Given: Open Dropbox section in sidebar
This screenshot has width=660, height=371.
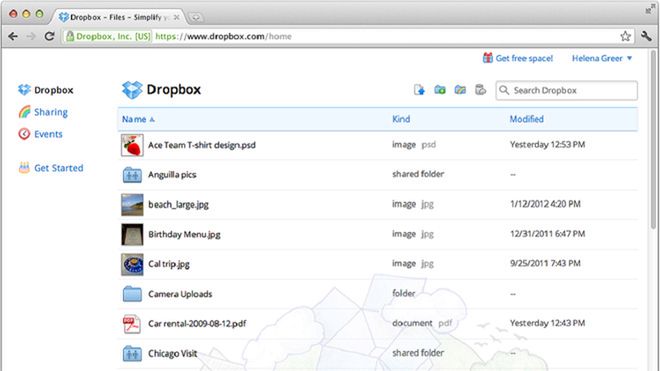Looking at the screenshot, I should pyautogui.click(x=53, y=90).
